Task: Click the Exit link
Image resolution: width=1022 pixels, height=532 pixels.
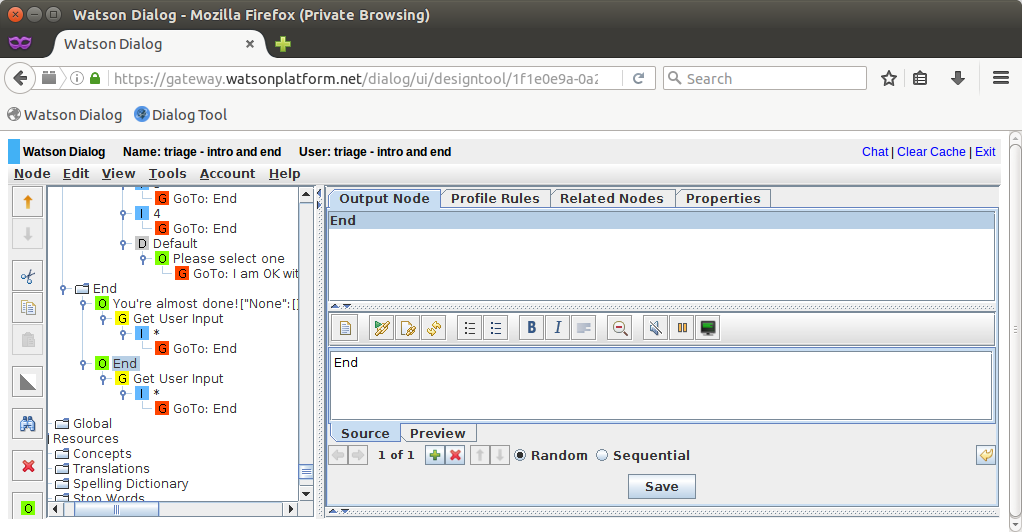Action: coord(985,152)
